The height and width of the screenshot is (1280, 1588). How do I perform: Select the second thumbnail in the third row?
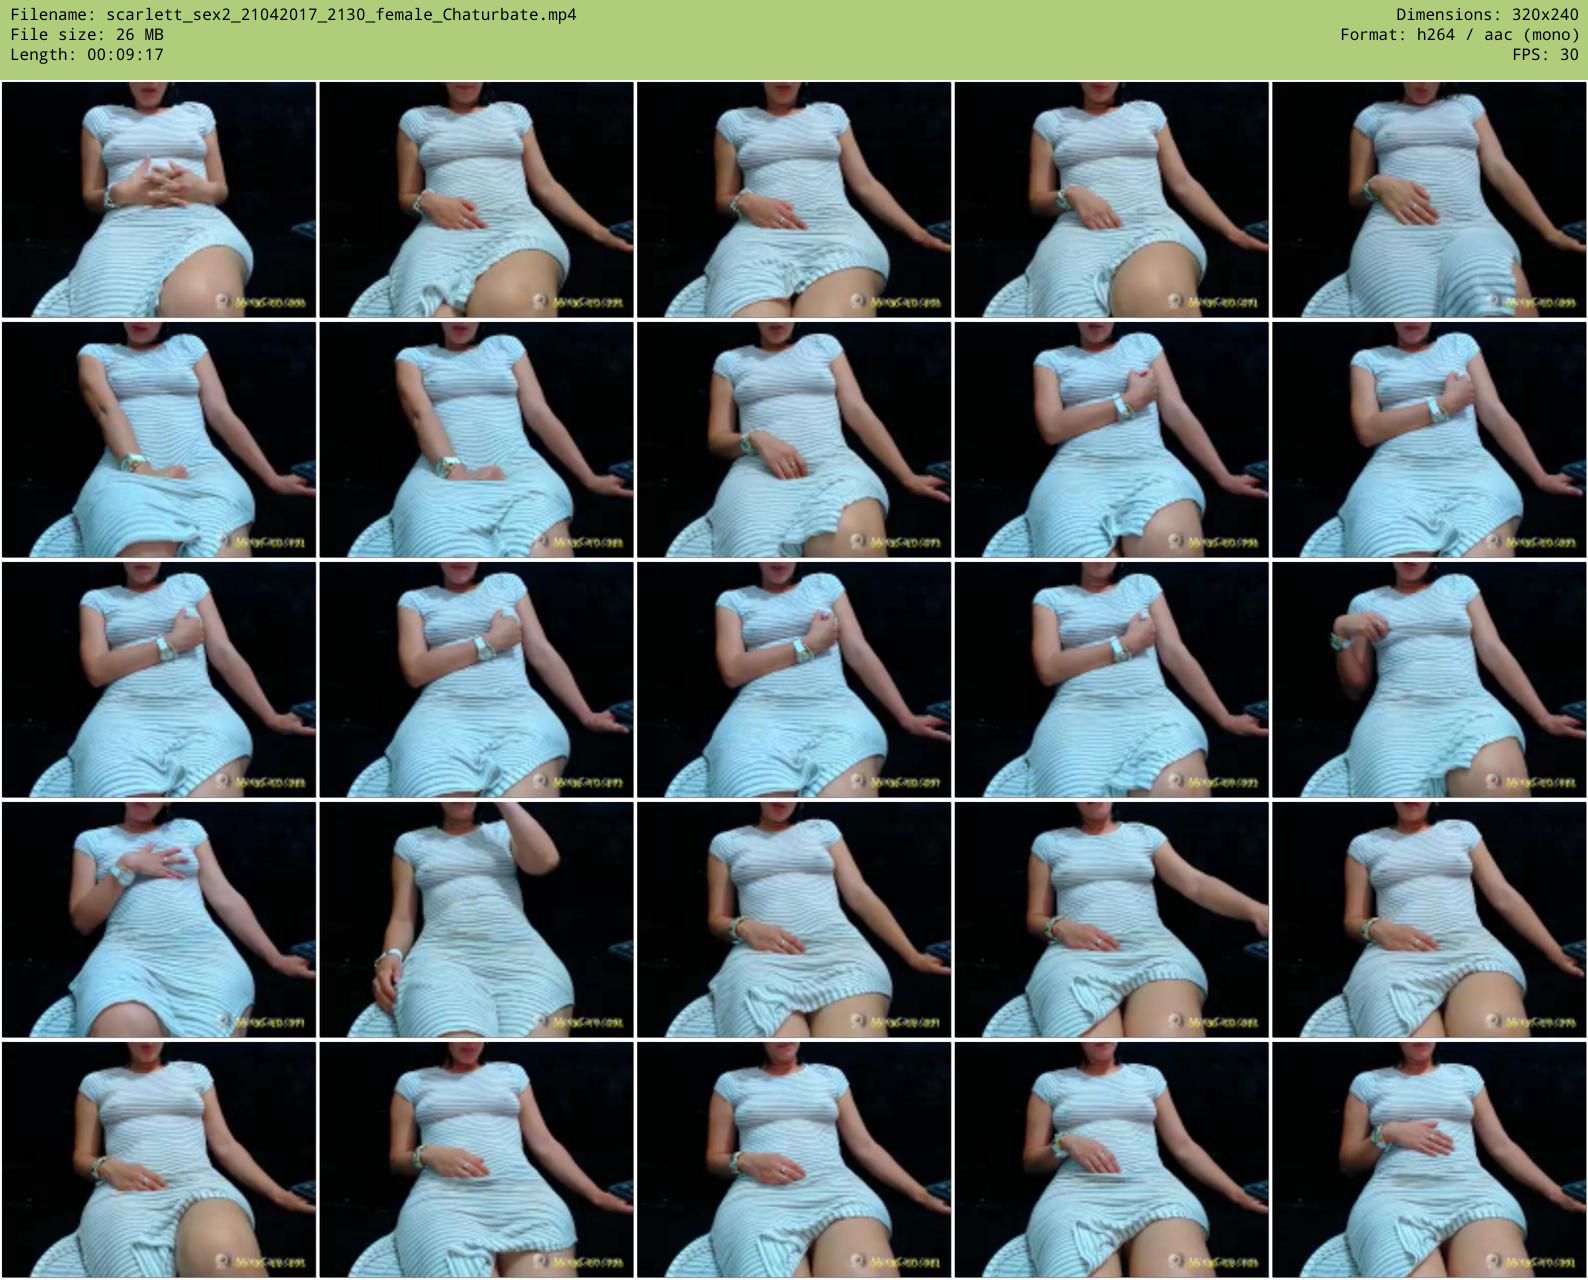coord(476,680)
